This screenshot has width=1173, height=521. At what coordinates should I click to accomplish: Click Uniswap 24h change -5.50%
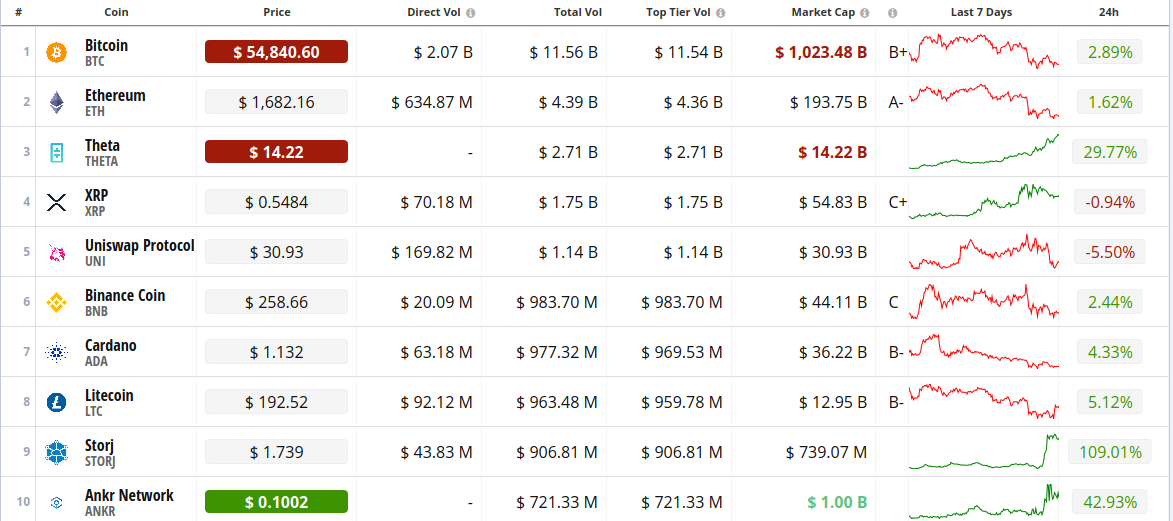pos(1109,252)
